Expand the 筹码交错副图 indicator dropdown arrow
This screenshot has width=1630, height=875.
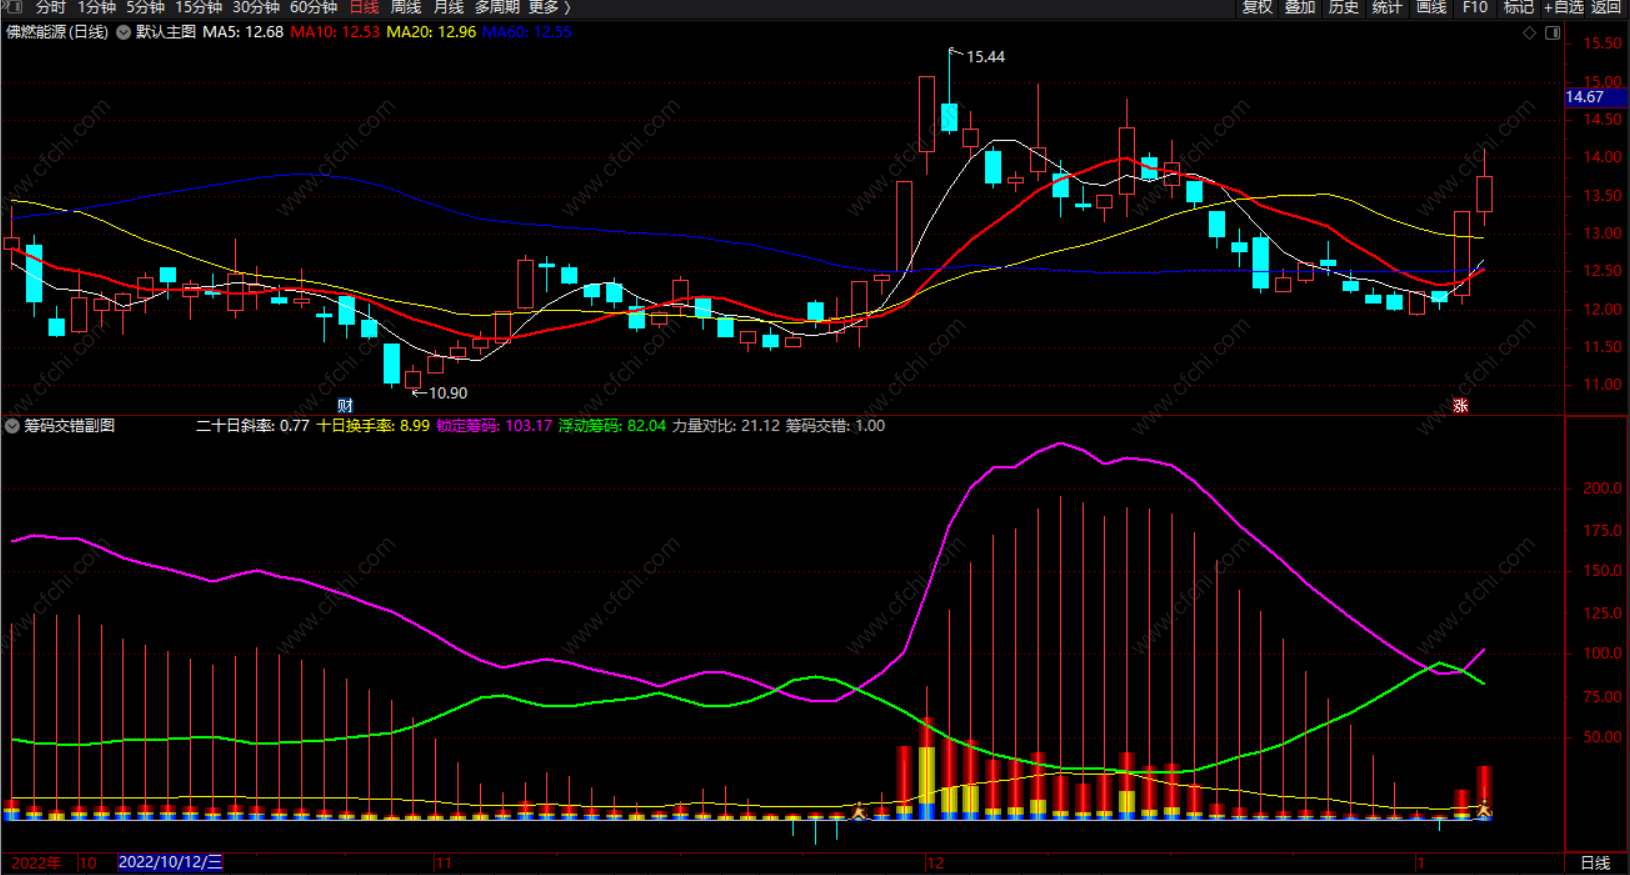[12, 426]
